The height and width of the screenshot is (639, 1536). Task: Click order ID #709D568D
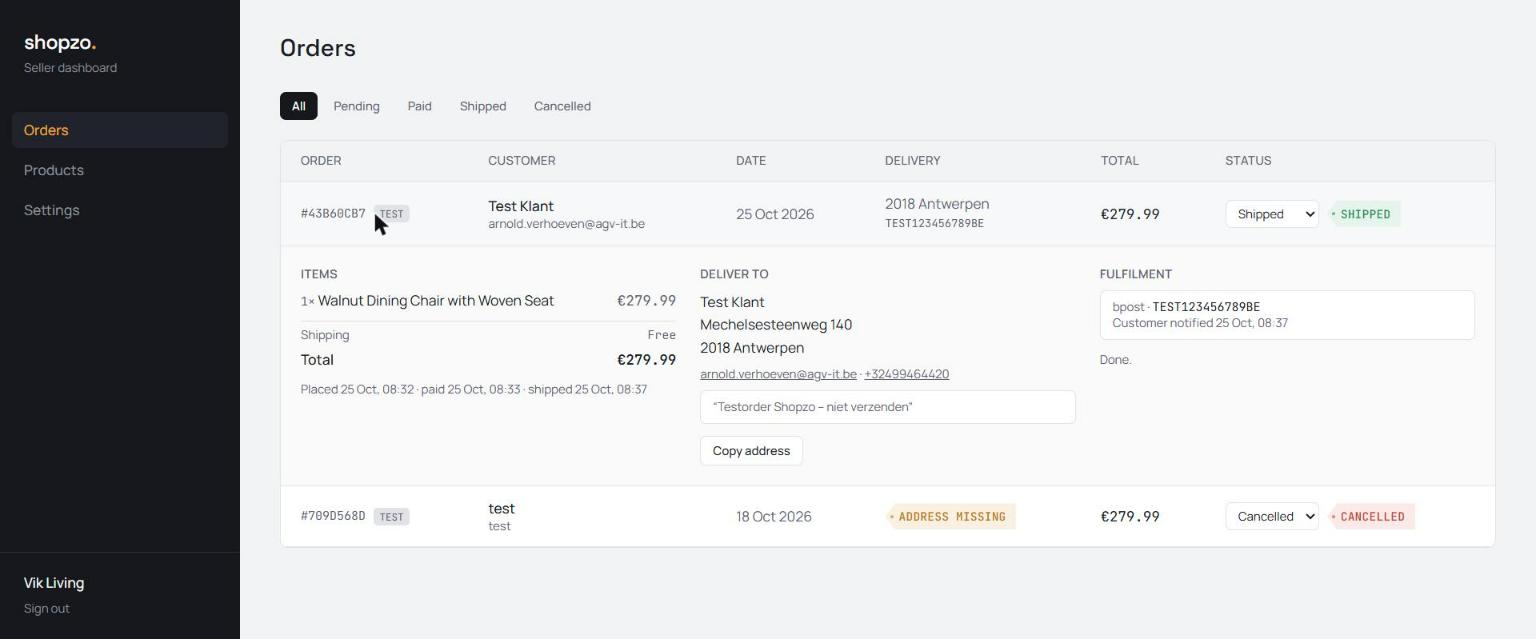pyautogui.click(x=333, y=516)
